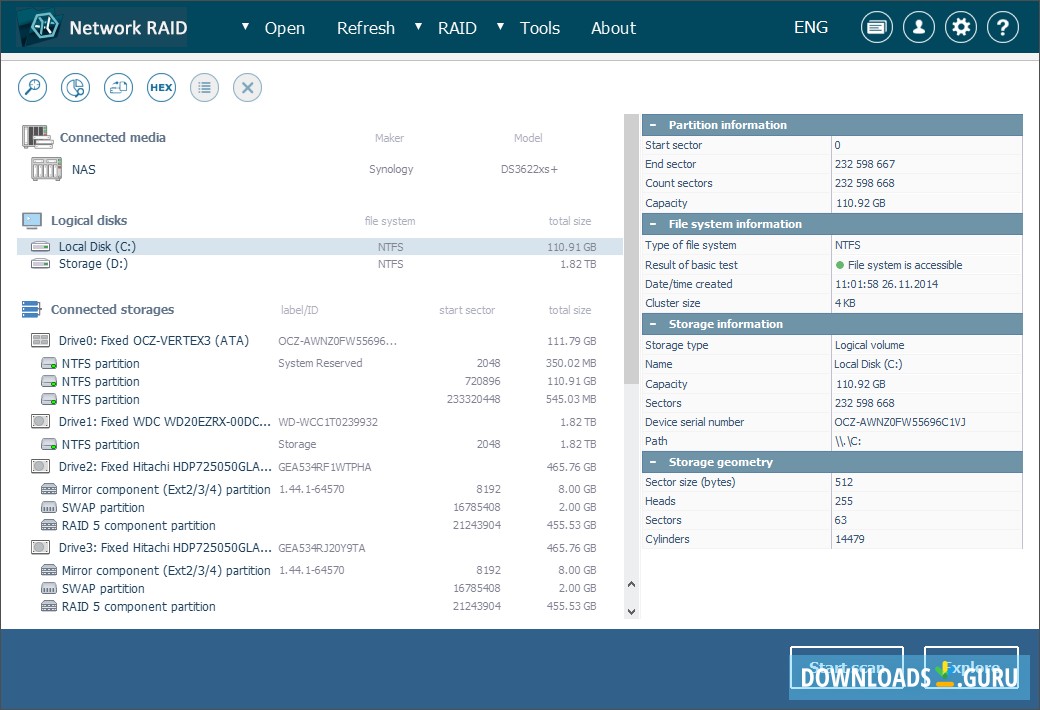Click the storage list scroll-down arrow
This screenshot has width=1040, height=710.
point(631,610)
